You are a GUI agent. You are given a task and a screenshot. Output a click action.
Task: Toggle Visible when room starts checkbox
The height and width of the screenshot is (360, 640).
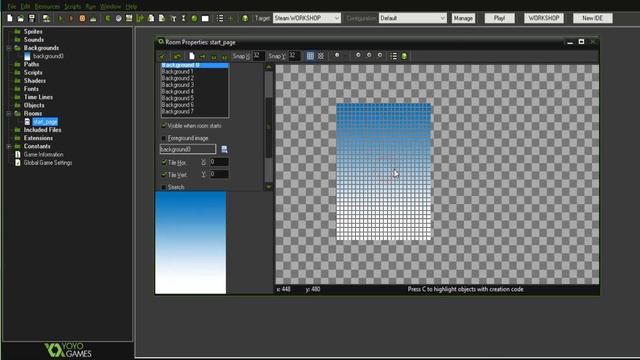point(164,126)
